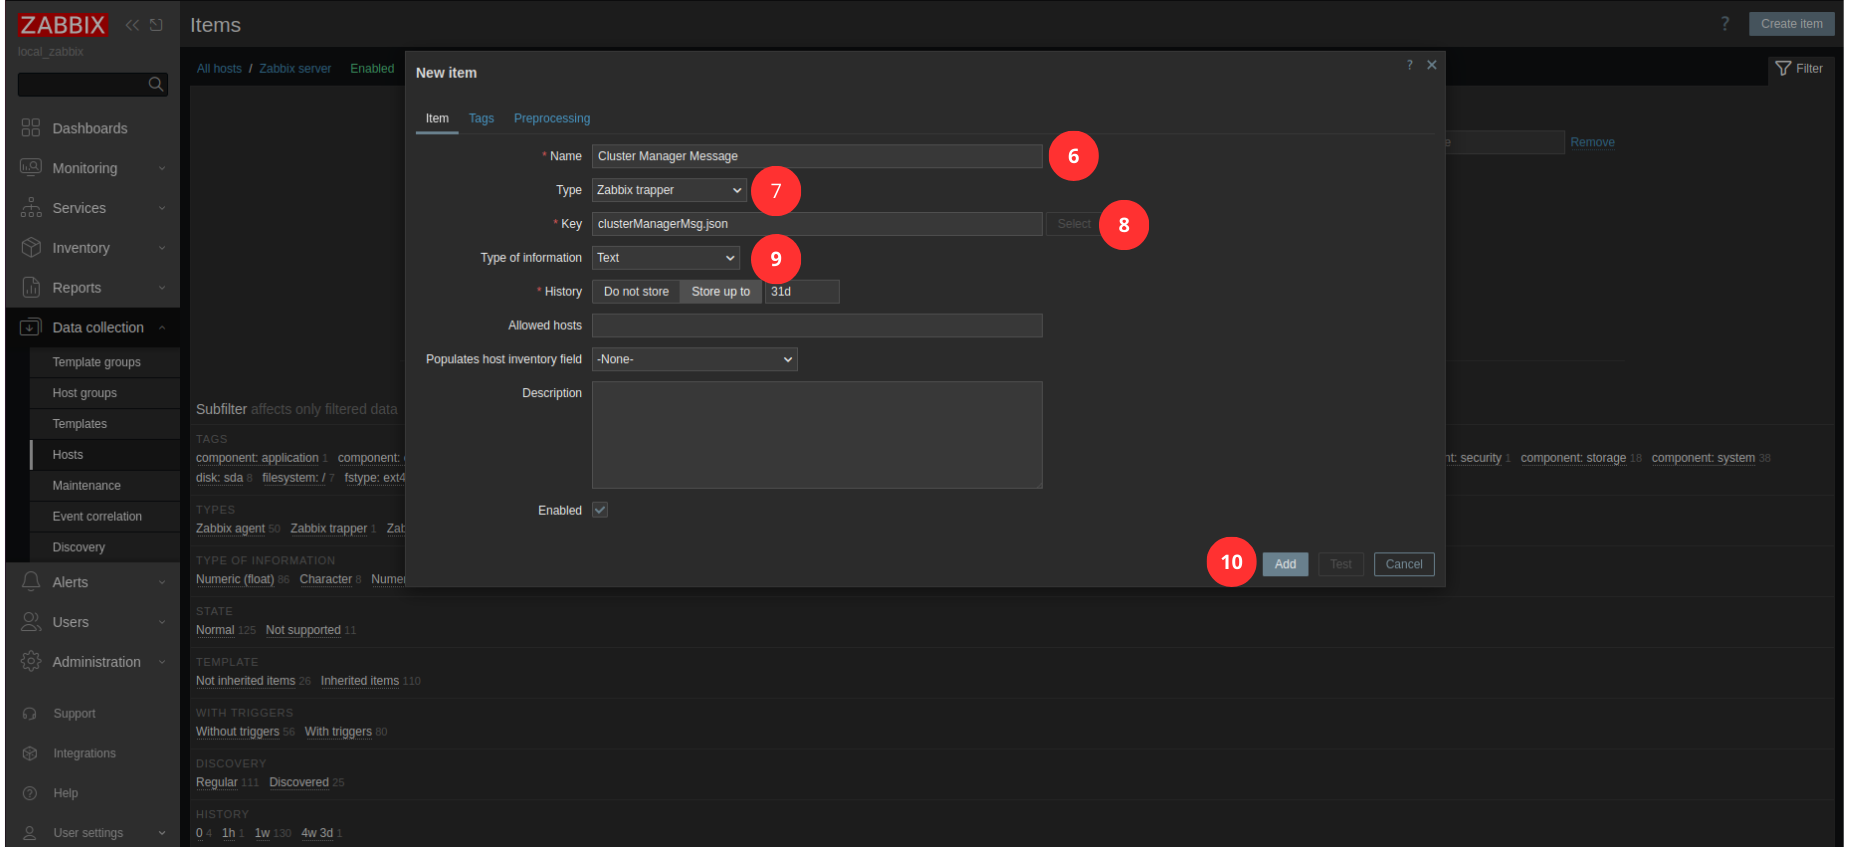1849x847 pixels.
Task: Click the New item dialog help icon
Action: 1410,65
